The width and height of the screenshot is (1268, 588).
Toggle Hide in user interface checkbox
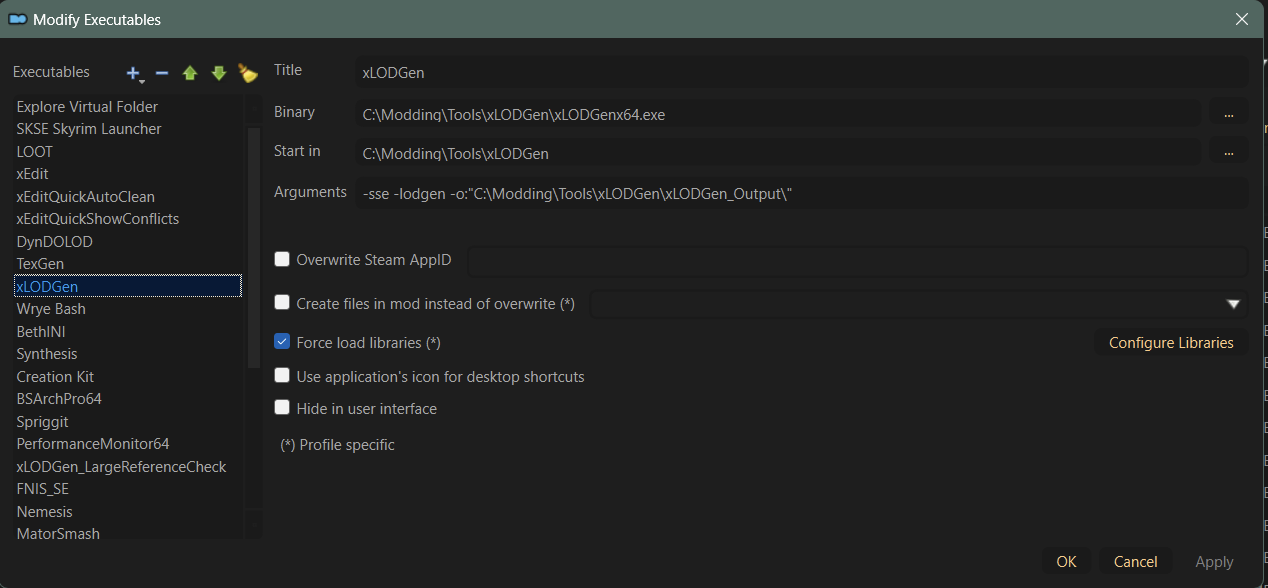coord(282,408)
